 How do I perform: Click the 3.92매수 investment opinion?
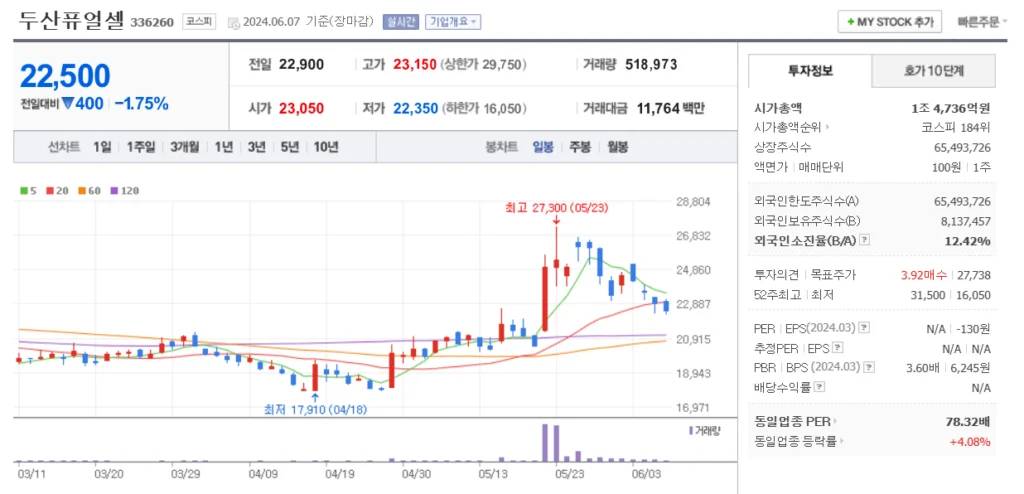tap(923, 275)
